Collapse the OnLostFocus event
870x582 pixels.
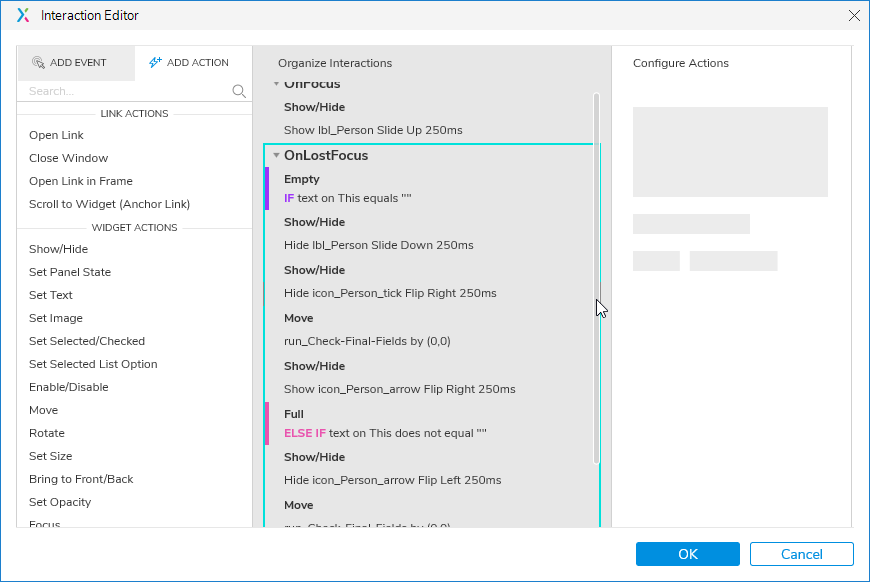coord(276,156)
